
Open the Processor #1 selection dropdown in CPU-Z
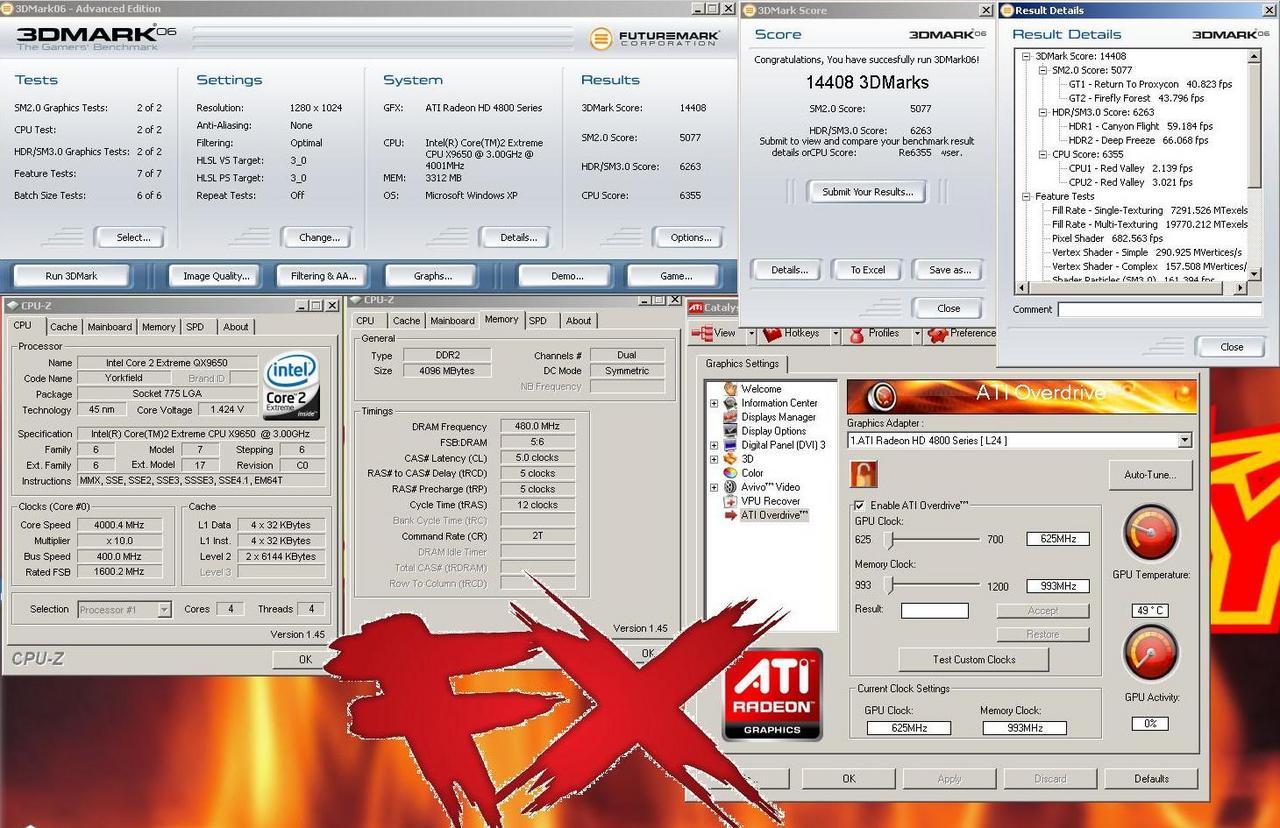pos(164,609)
